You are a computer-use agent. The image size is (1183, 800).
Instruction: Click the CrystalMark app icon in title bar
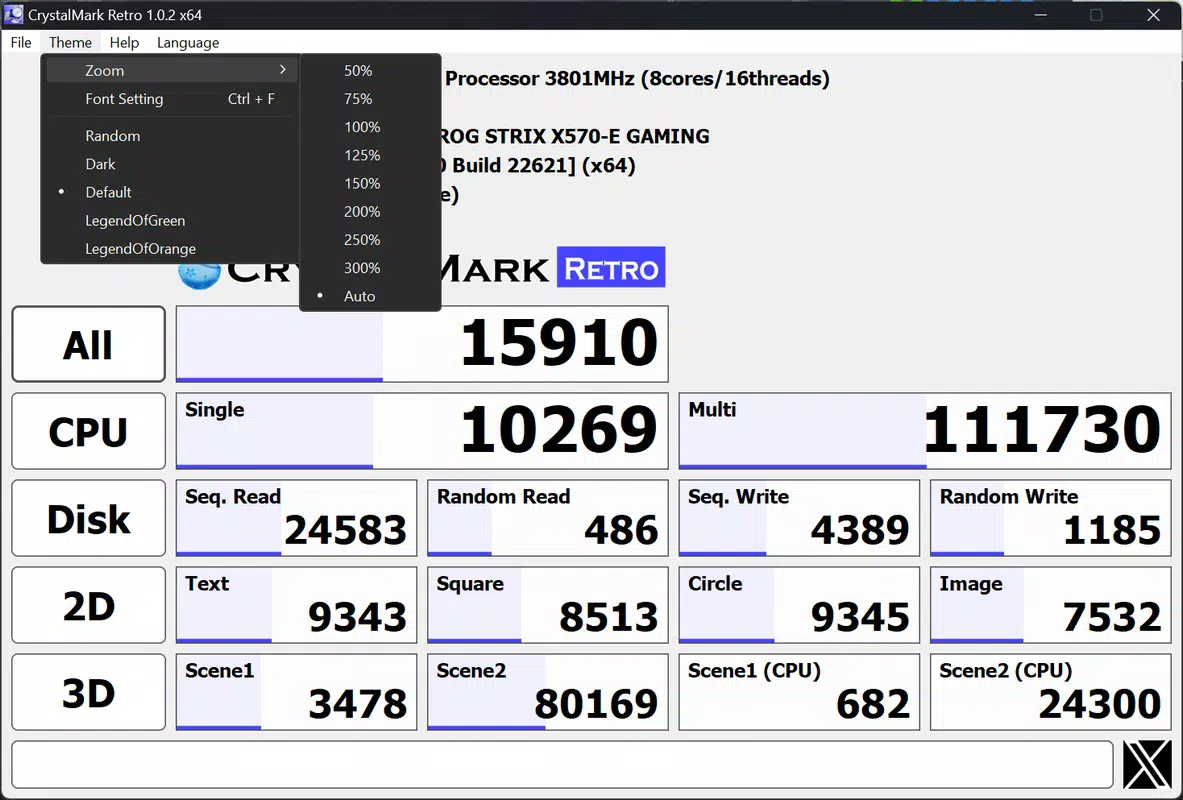14,14
